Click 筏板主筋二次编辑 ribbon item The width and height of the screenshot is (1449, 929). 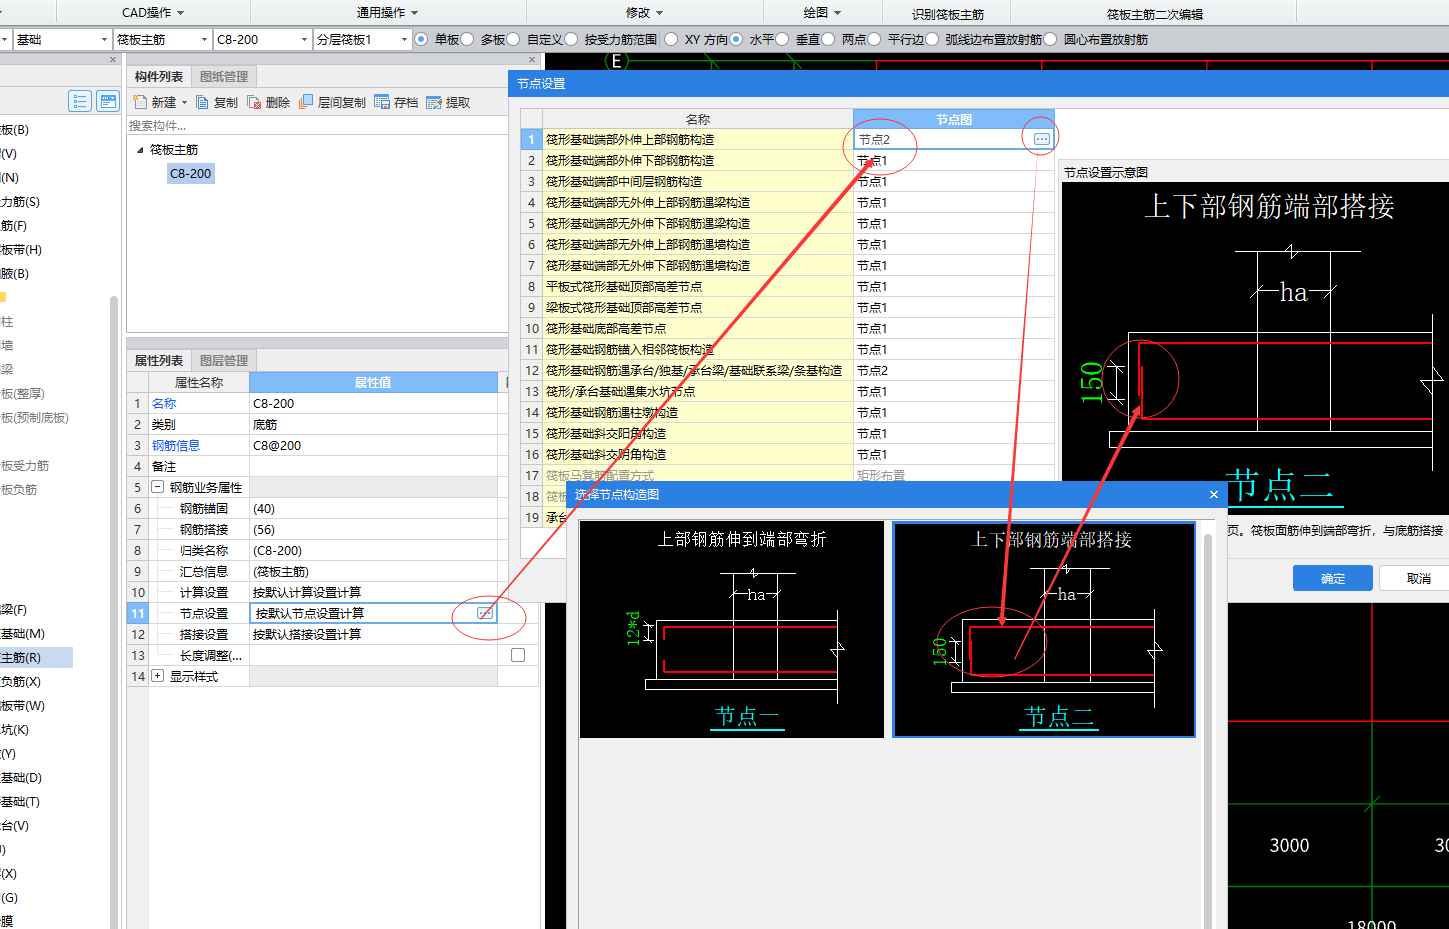click(x=1154, y=14)
